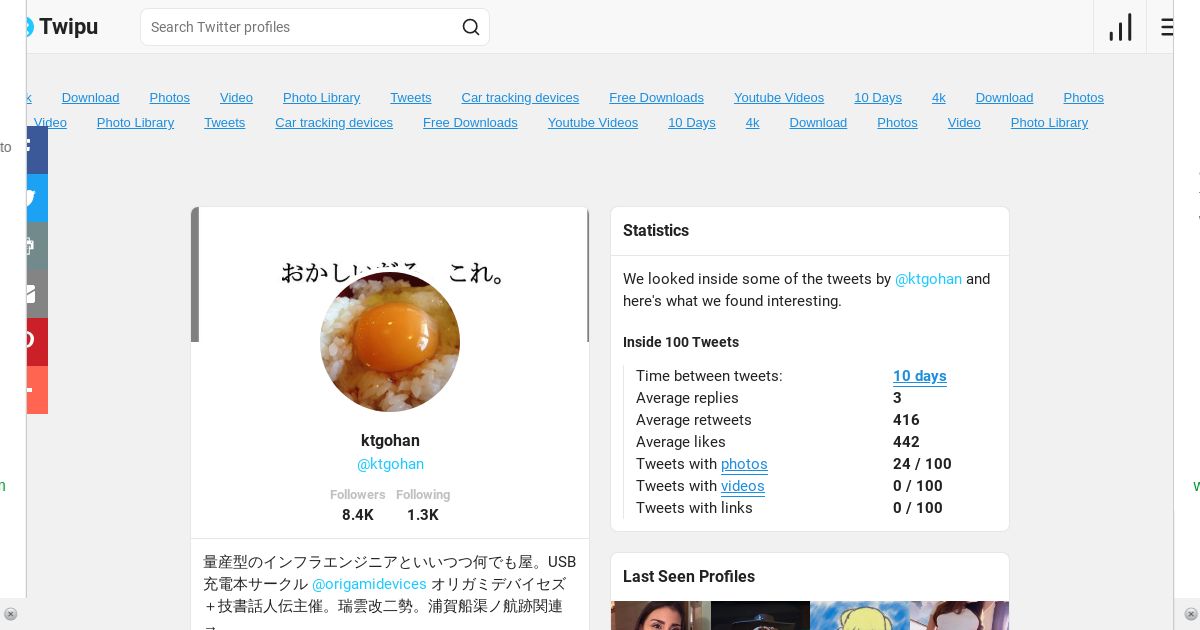This screenshot has height=630, width=1200.
Task: Click the 'Tweets with links' label
Action: [694, 508]
